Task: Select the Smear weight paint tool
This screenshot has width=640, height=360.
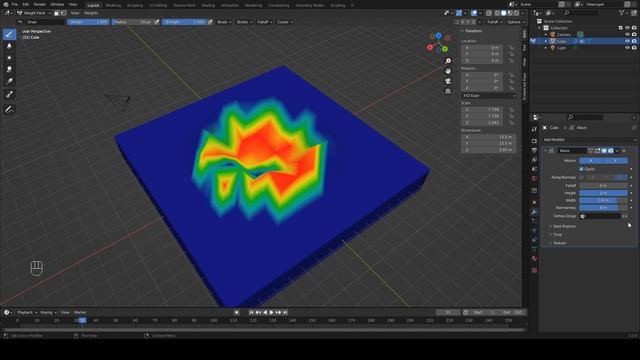Action: [x=9, y=69]
